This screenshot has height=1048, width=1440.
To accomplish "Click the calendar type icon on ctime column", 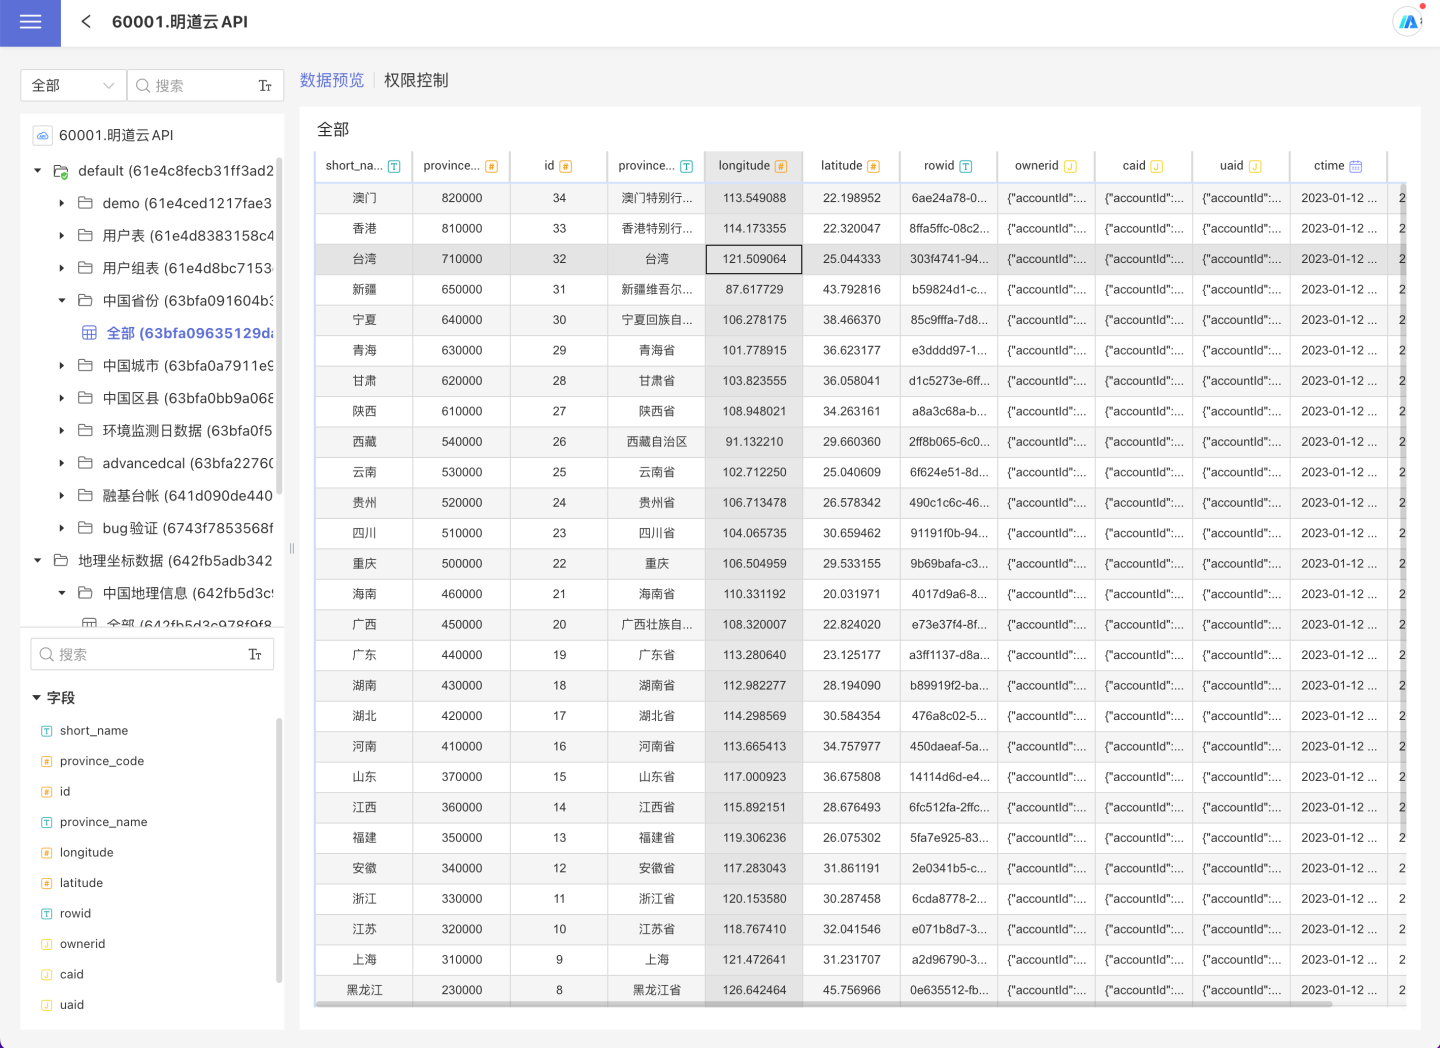I will pyautogui.click(x=1356, y=167).
